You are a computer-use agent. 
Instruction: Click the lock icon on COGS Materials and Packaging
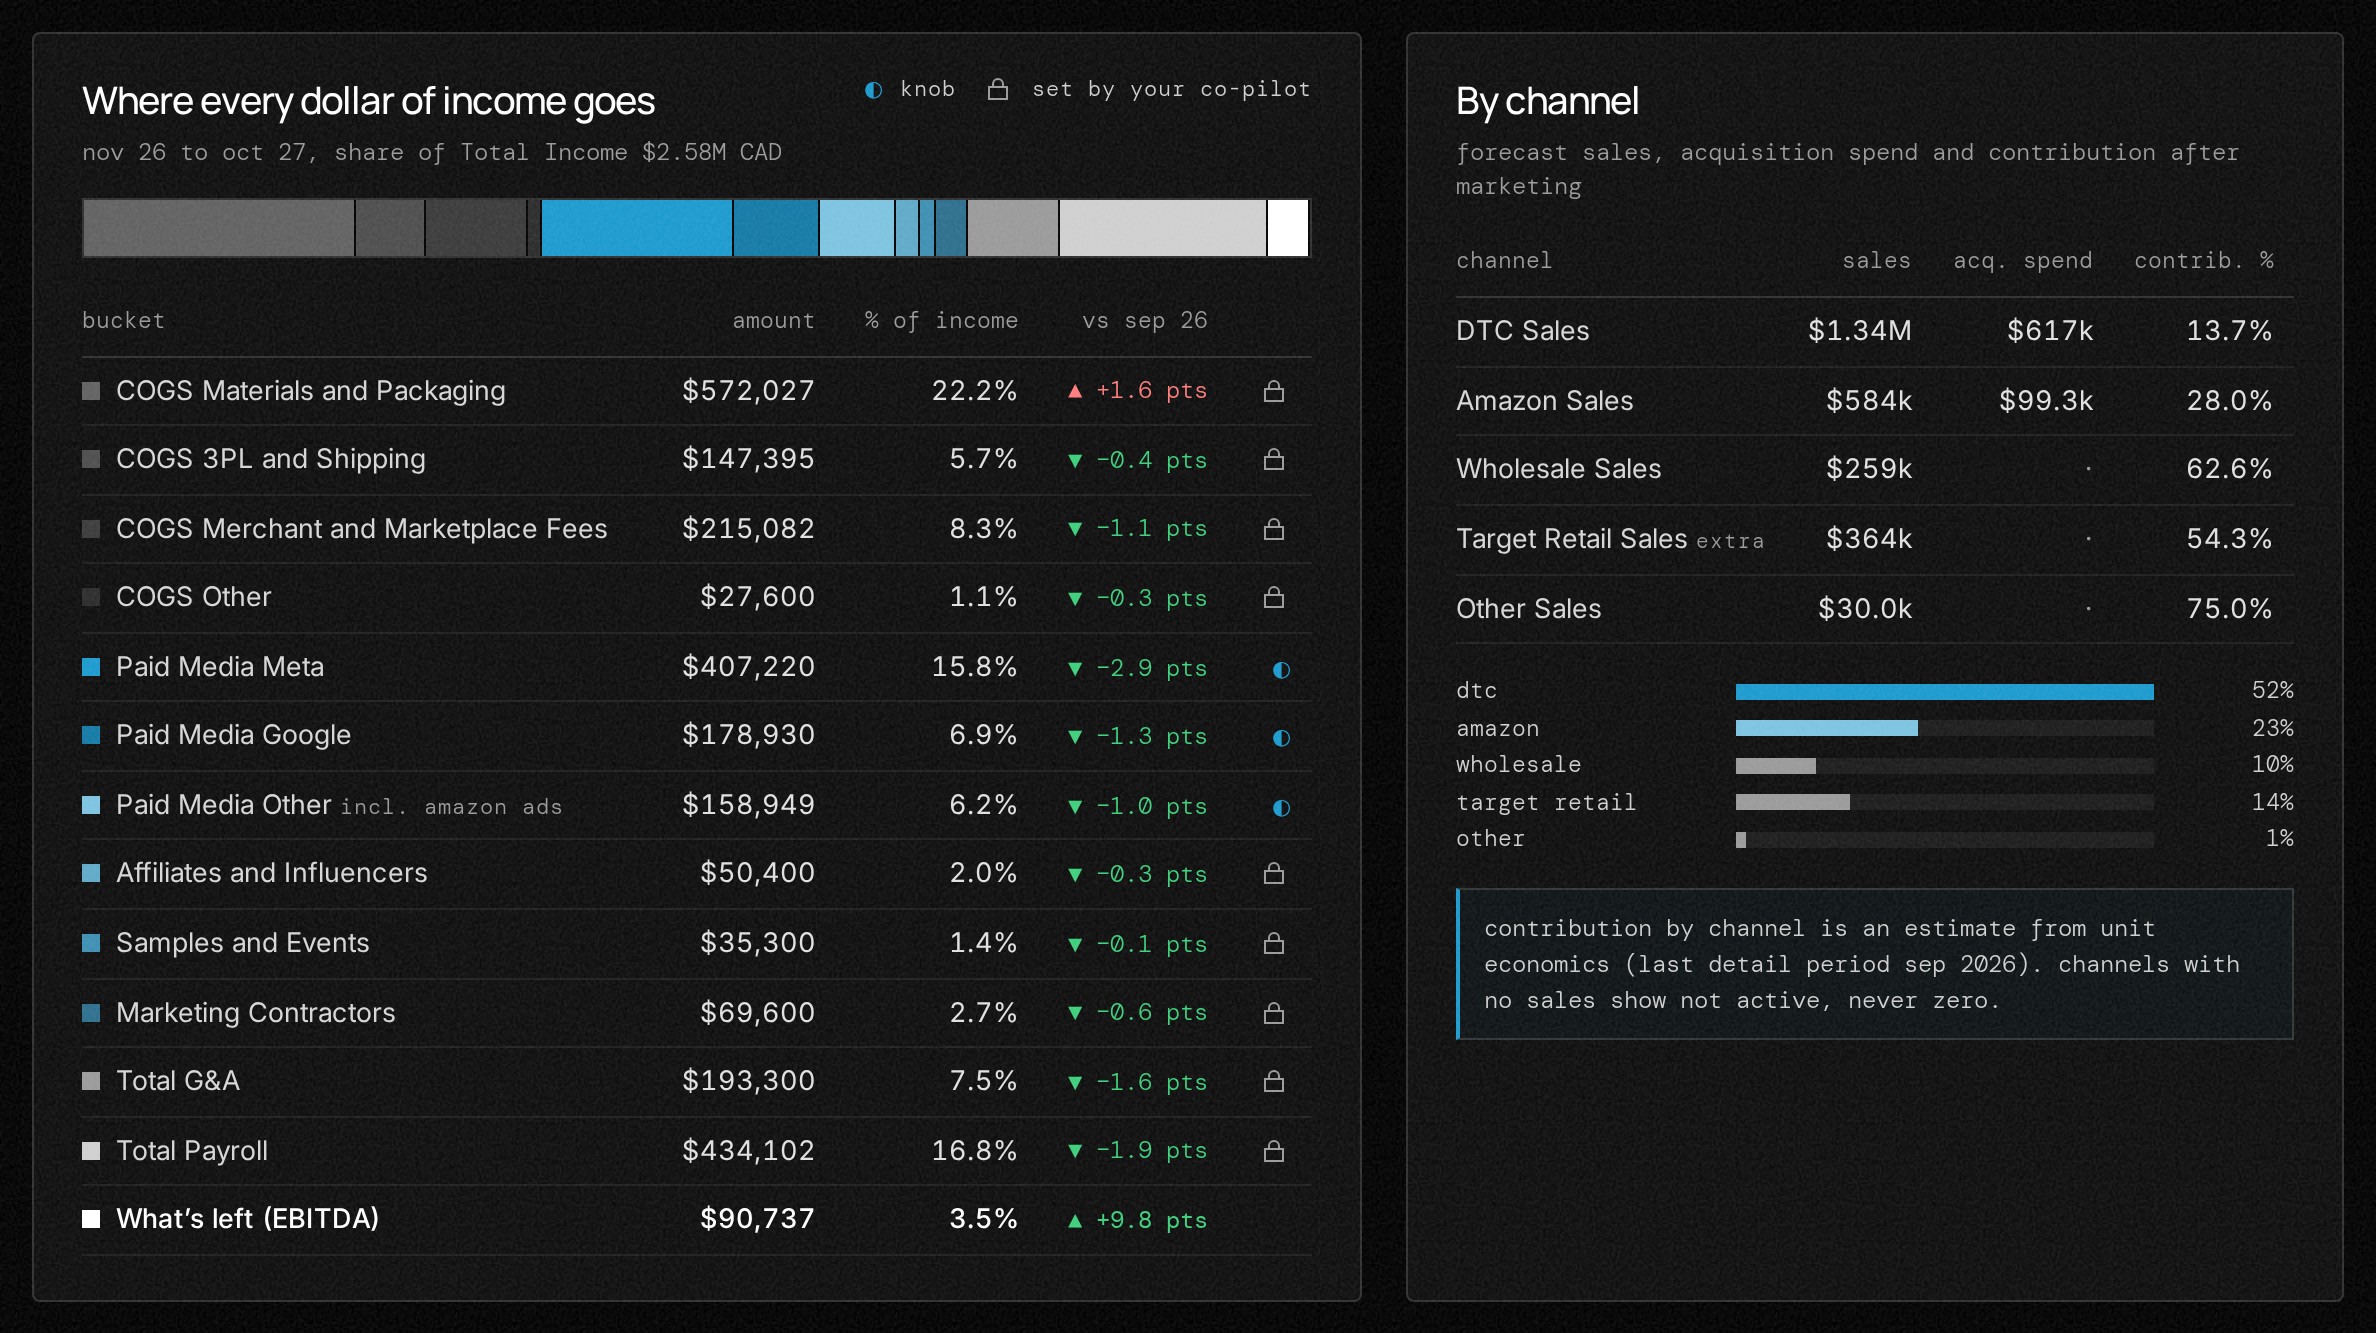coord(1273,391)
